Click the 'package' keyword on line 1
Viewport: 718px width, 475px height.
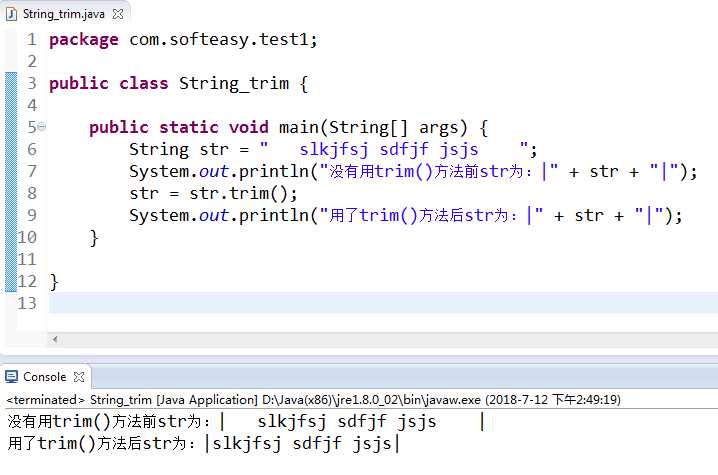point(84,40)
